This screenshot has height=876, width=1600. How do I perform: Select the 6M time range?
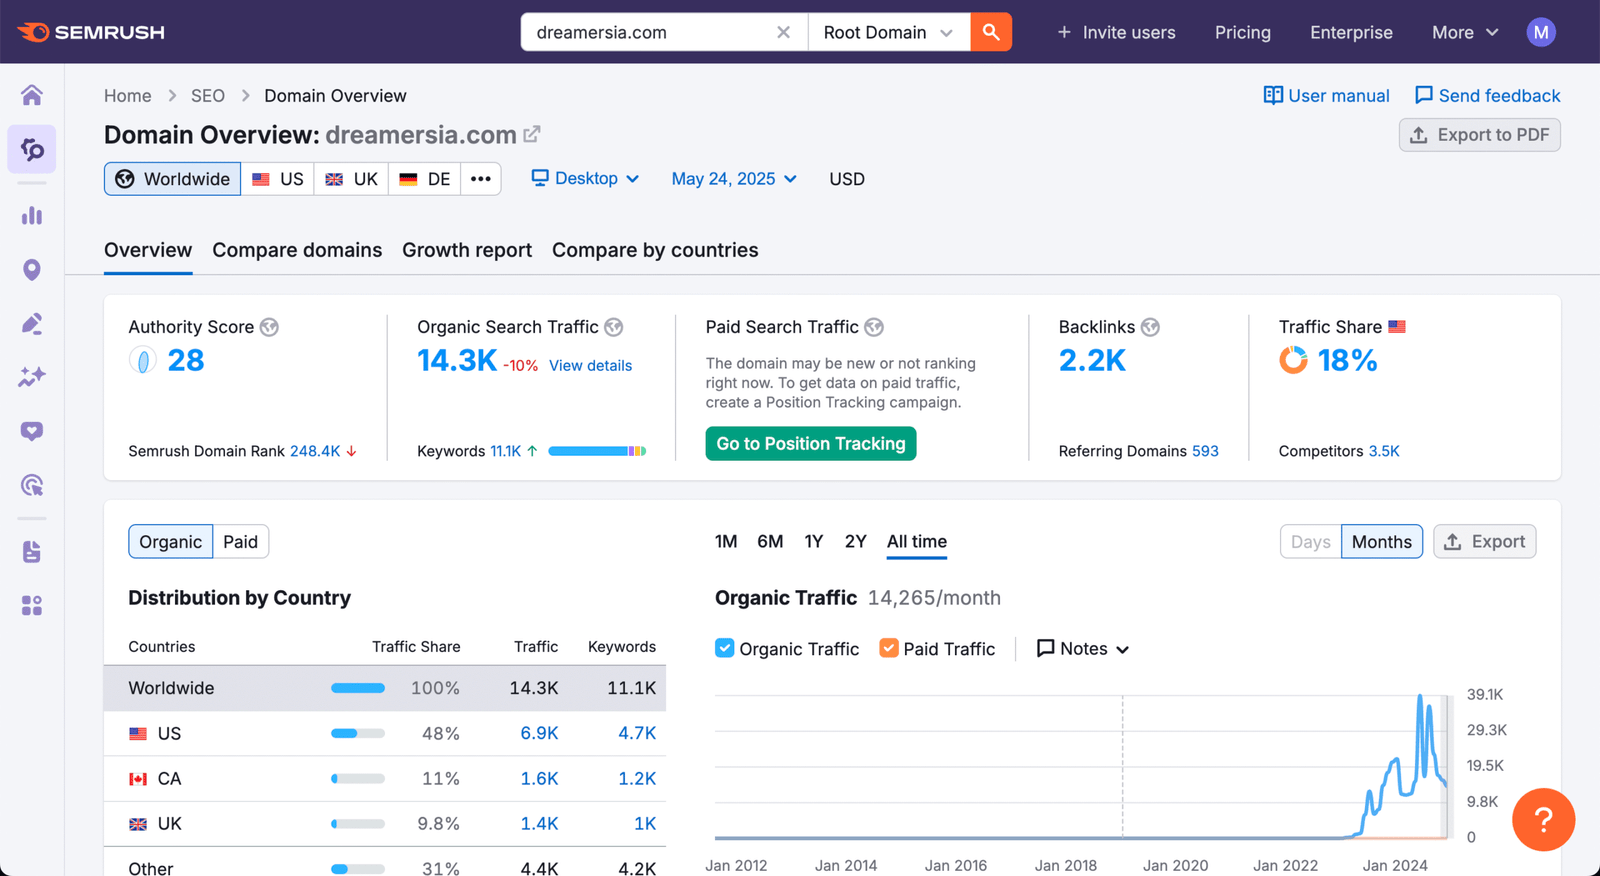point(770,541)
